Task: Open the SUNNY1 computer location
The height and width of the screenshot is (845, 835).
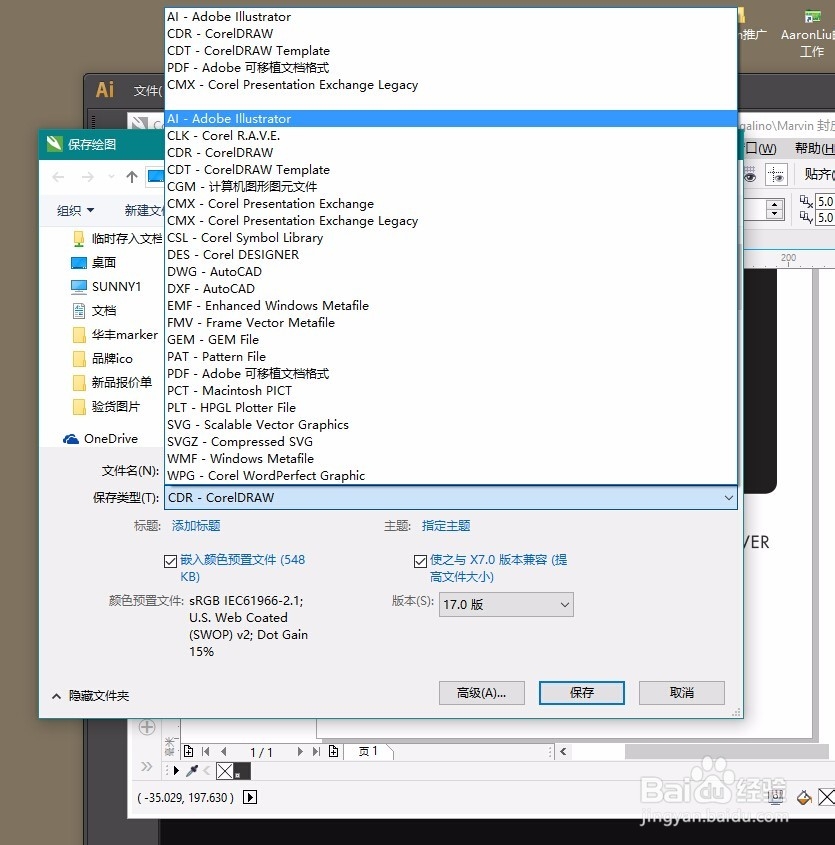Action: 106,287
